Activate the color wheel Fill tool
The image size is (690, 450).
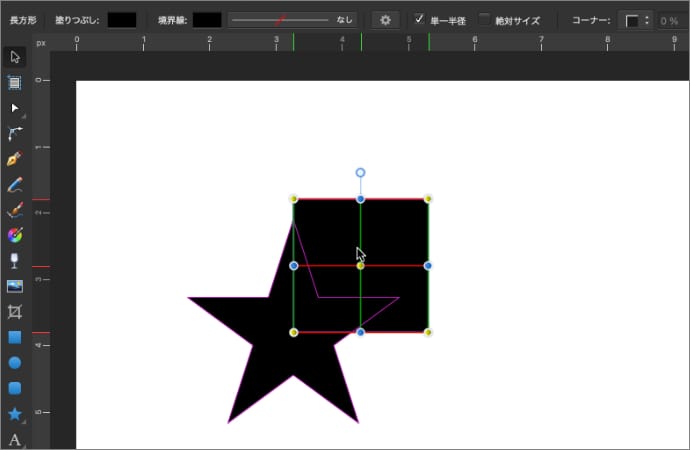coord(15,236)
